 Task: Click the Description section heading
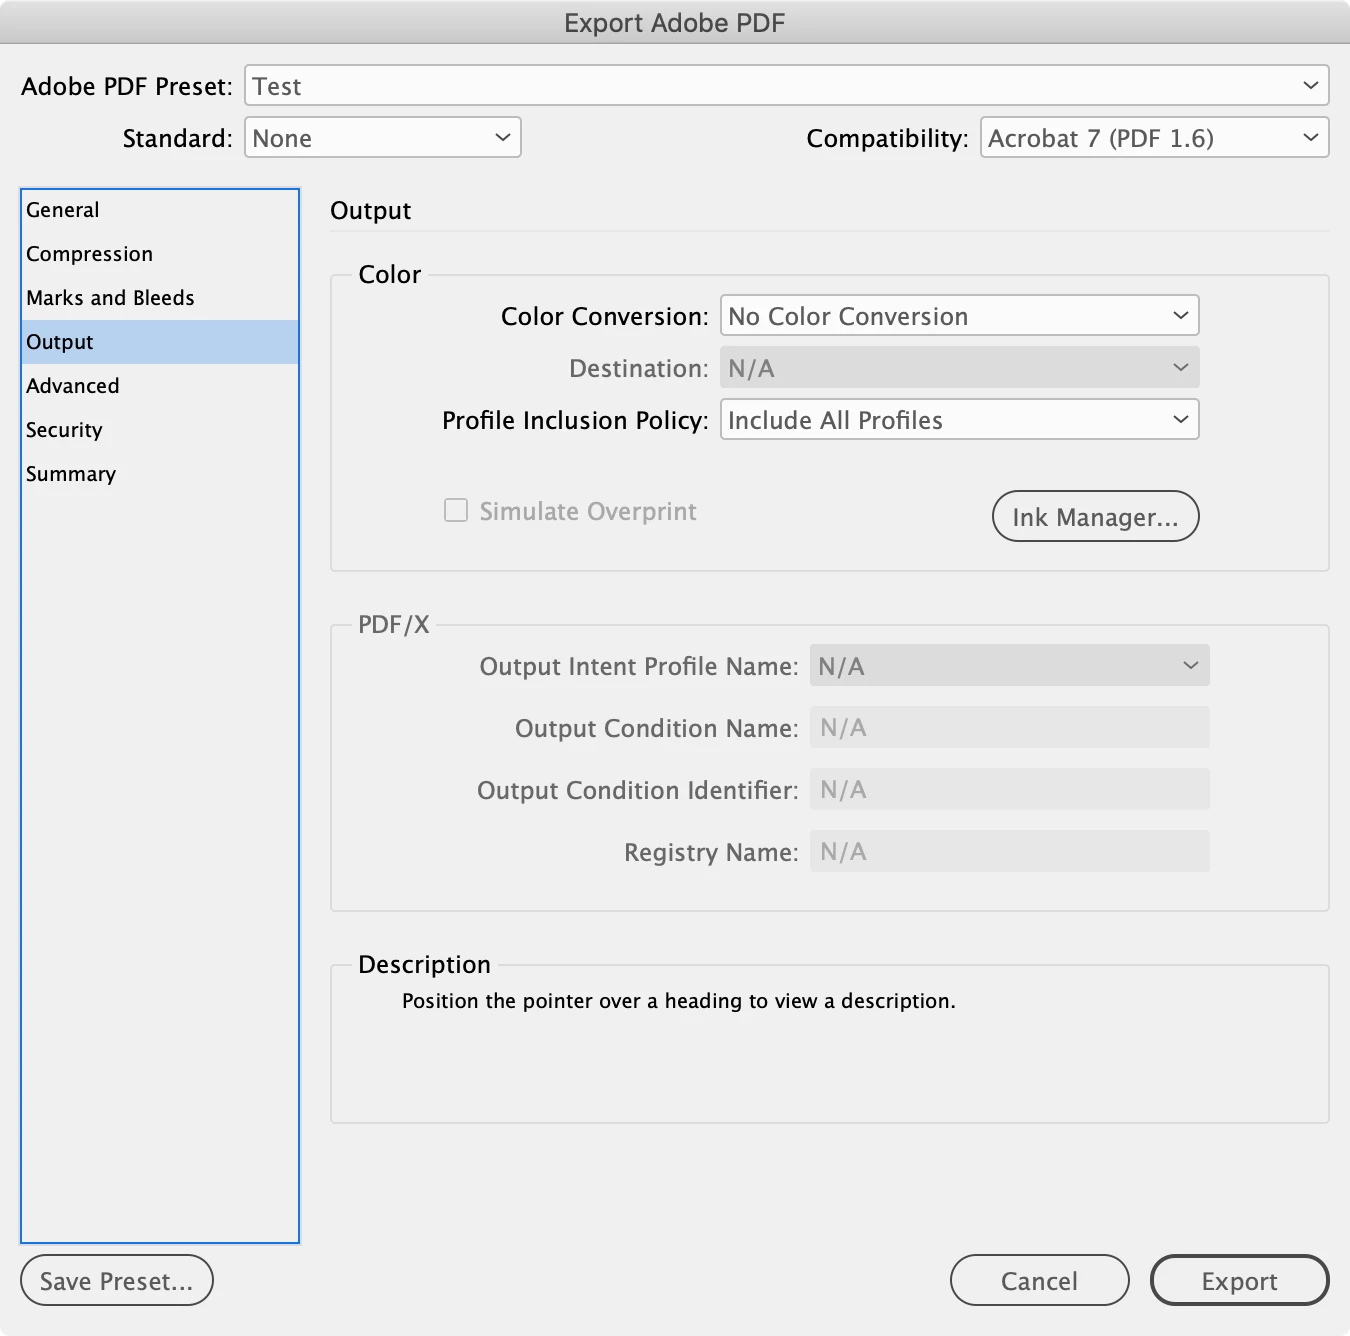coord(424,964)
